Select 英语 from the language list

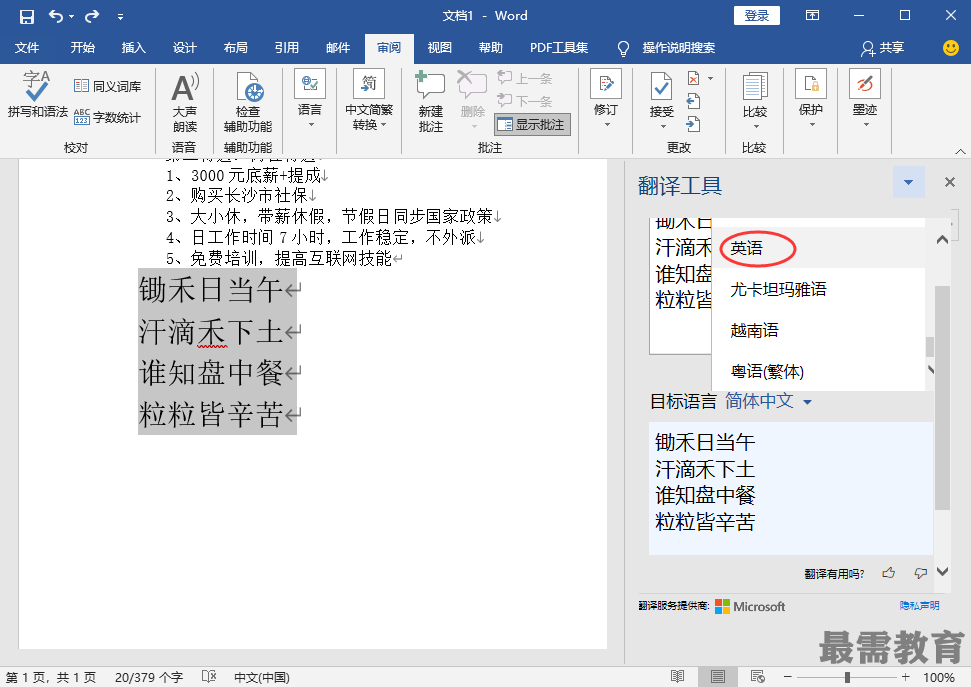pos(818,248)
